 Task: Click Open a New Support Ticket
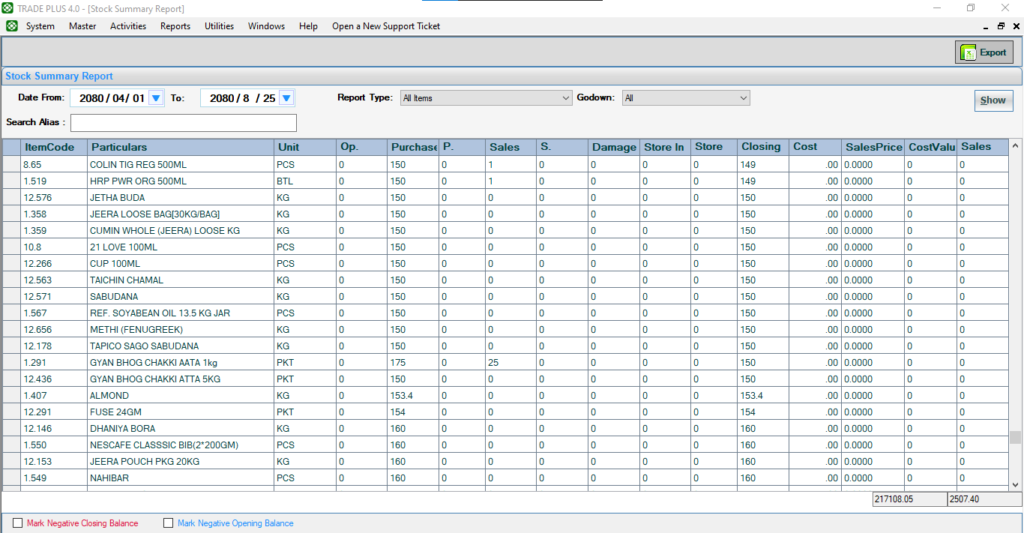tap(386, 26)
